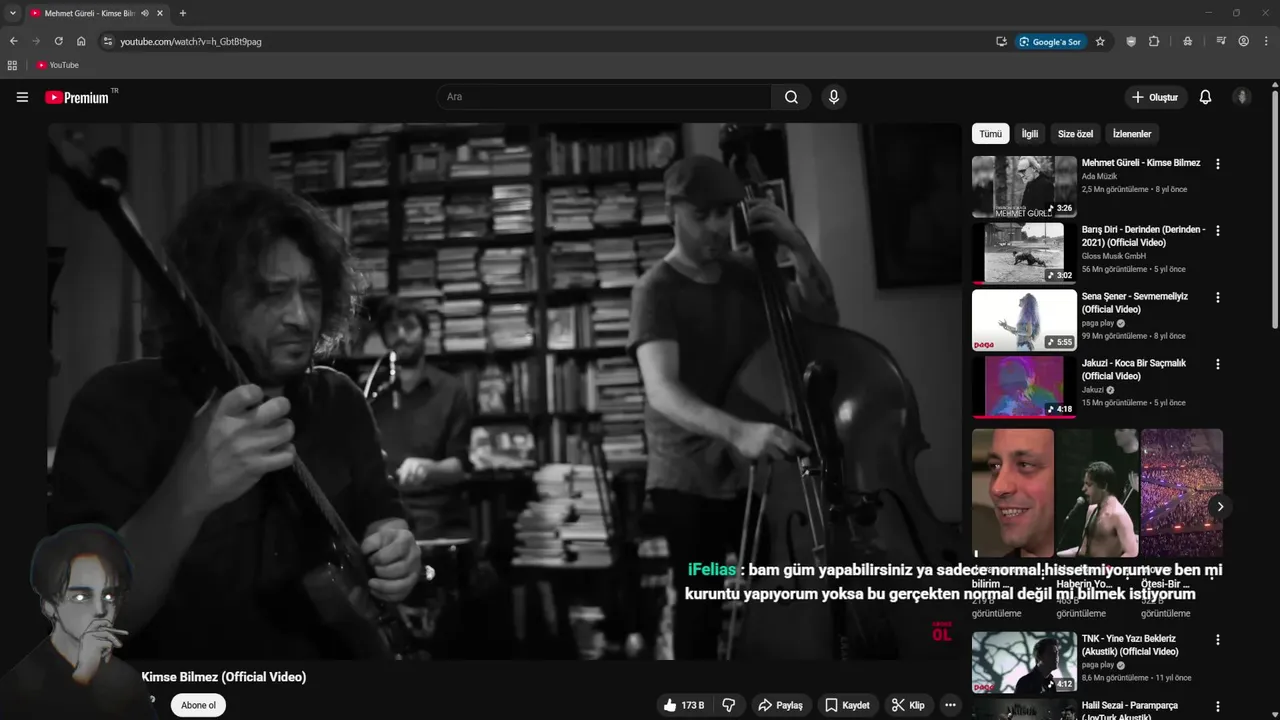
Task: Select the İzlenenler filter chip
Action: [x=1132, y=134]
